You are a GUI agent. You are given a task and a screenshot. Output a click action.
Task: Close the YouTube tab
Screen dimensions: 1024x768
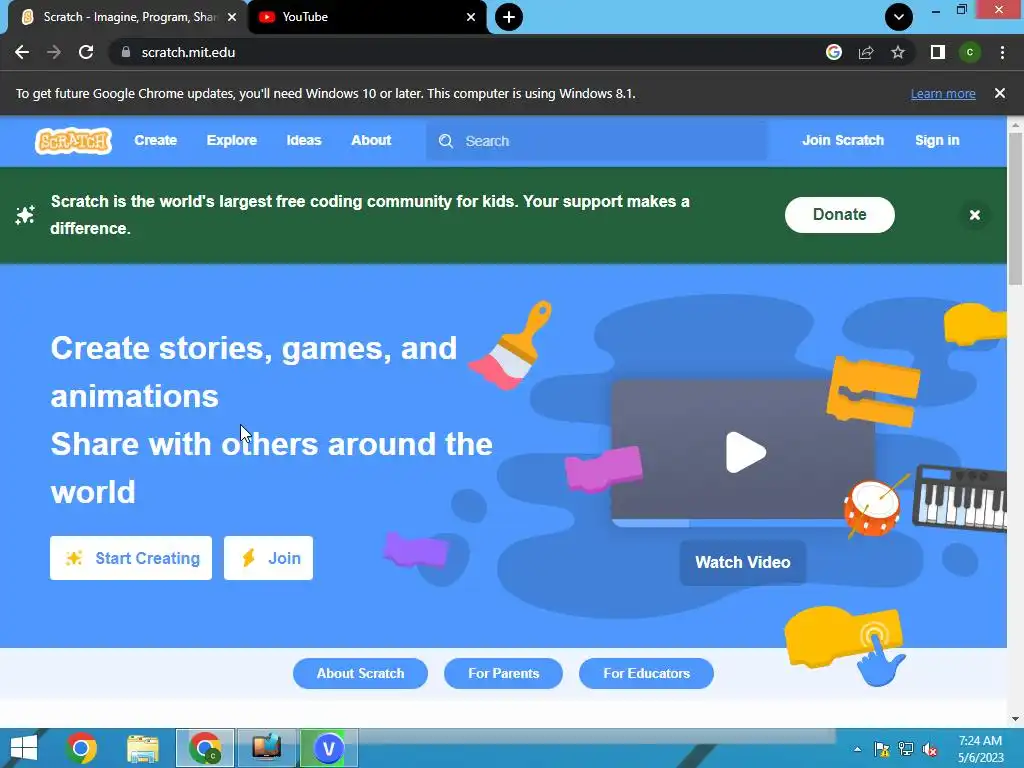(x=471, y=17)
